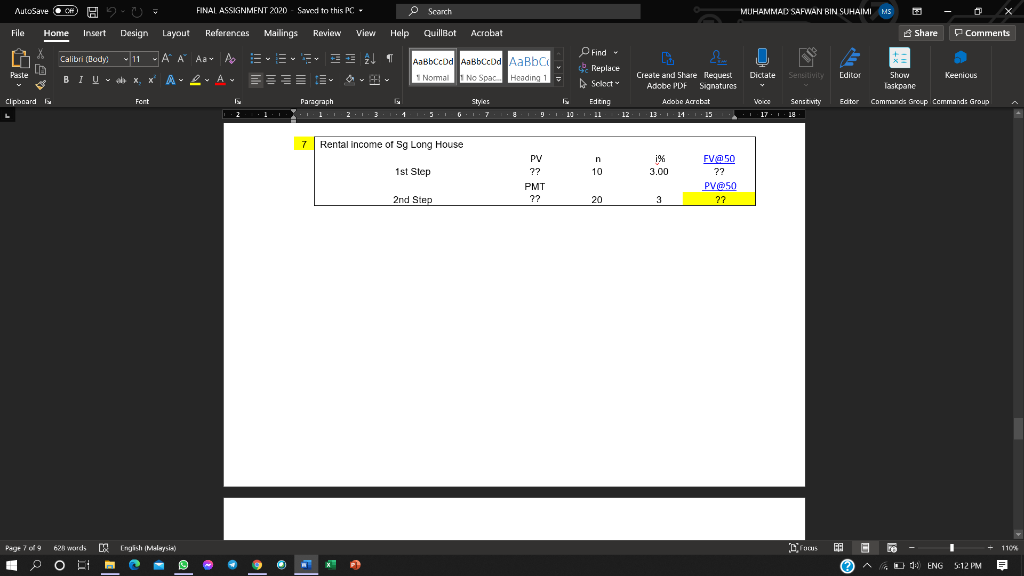Screen dimensions: 1024x576
Task: Adjust the zoom slider handle
Action: pos(952,547)
